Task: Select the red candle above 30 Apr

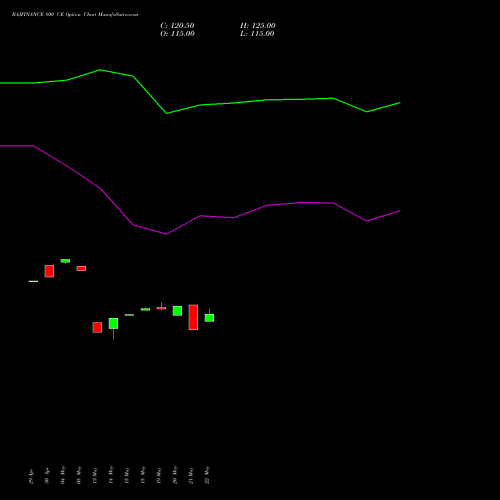Action: [x=49, y=271]
